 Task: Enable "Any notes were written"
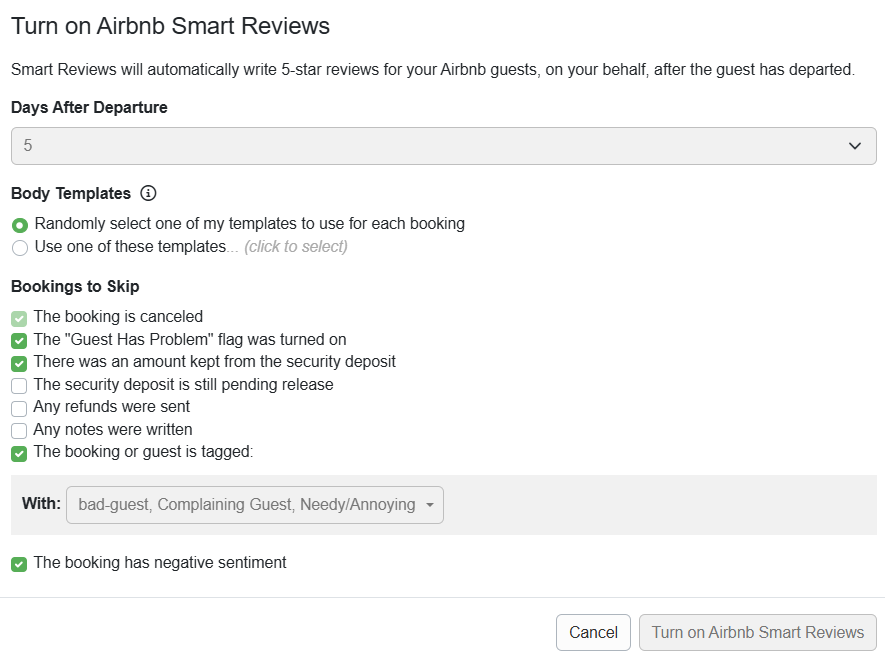17,429
